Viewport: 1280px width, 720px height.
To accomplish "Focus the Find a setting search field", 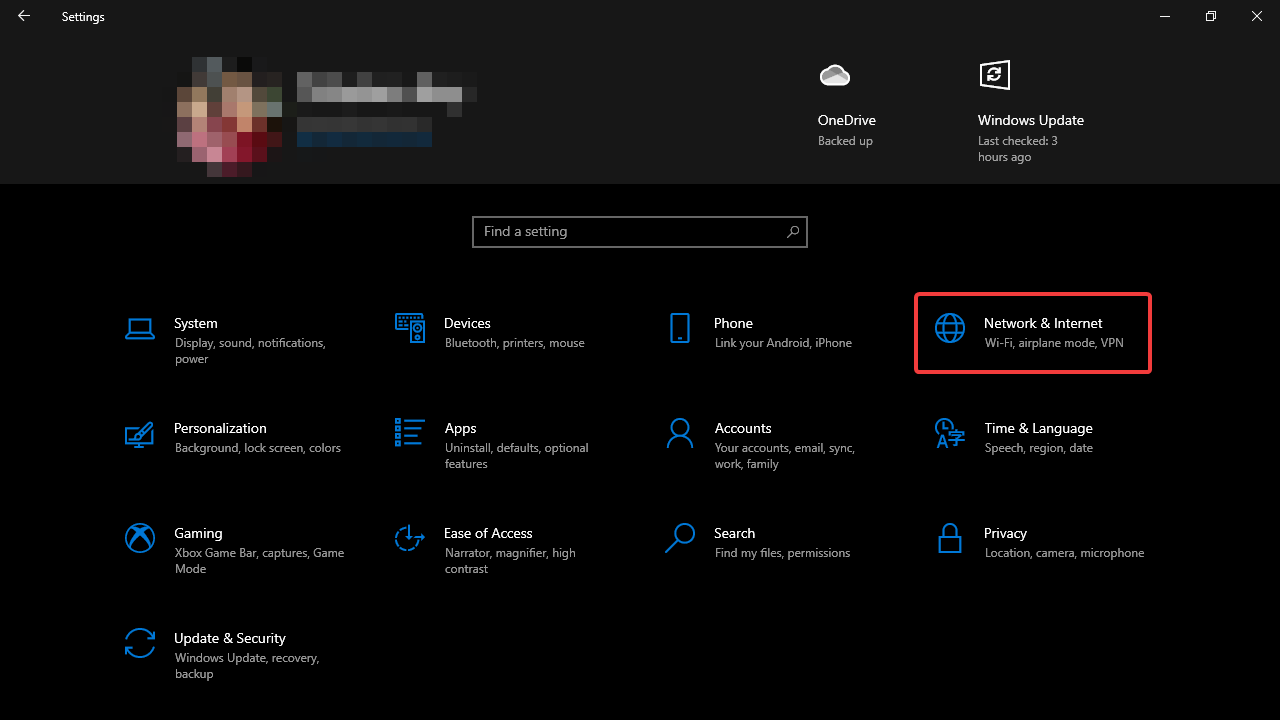I will (640, 232).
